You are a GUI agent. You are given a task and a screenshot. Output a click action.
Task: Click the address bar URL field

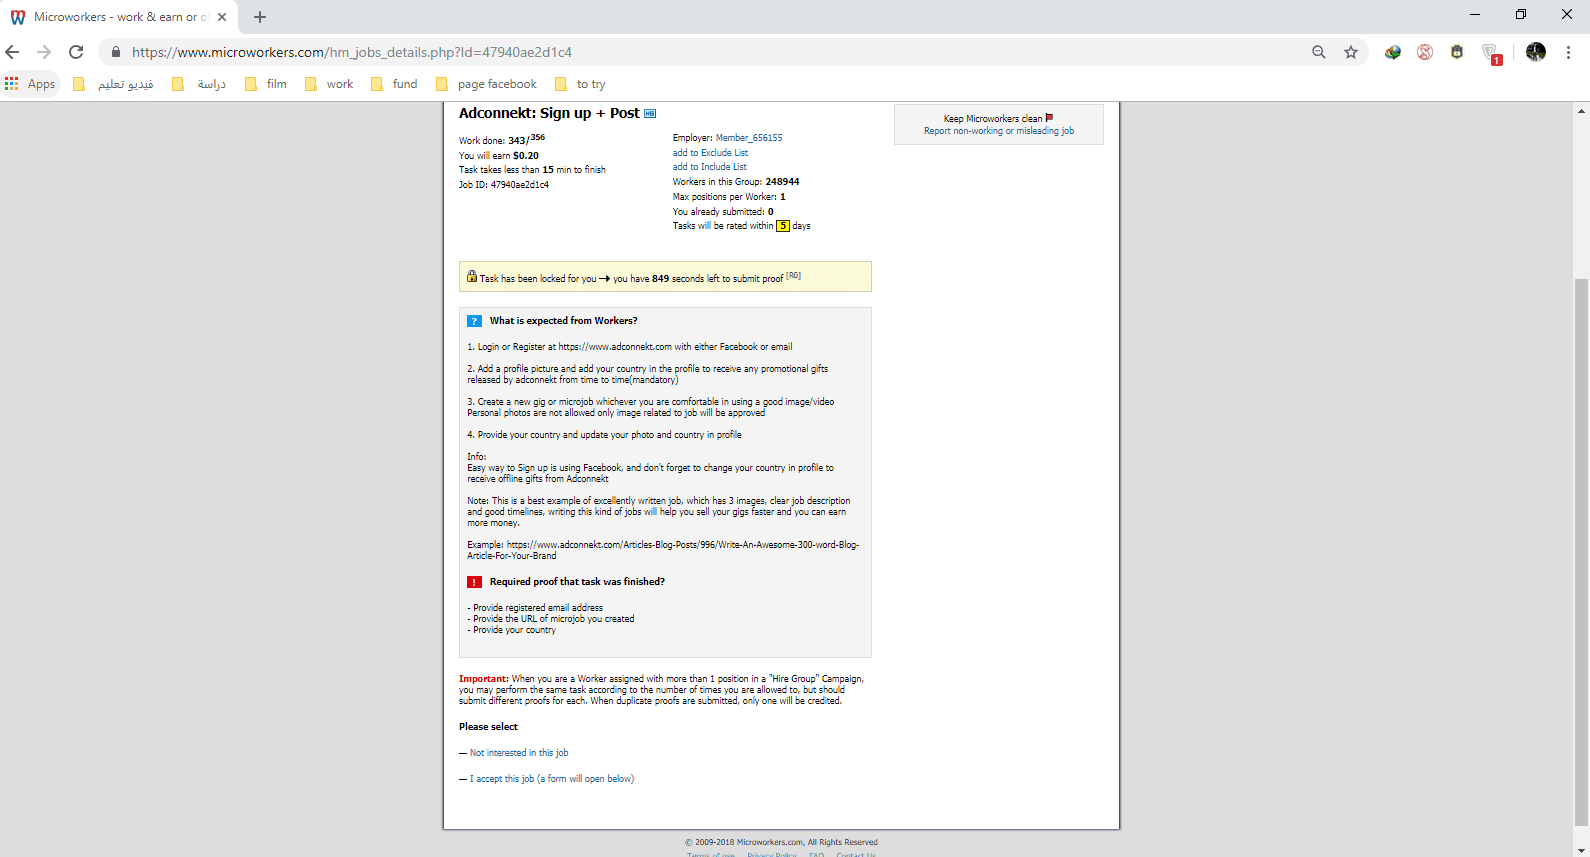click(700, 52)
